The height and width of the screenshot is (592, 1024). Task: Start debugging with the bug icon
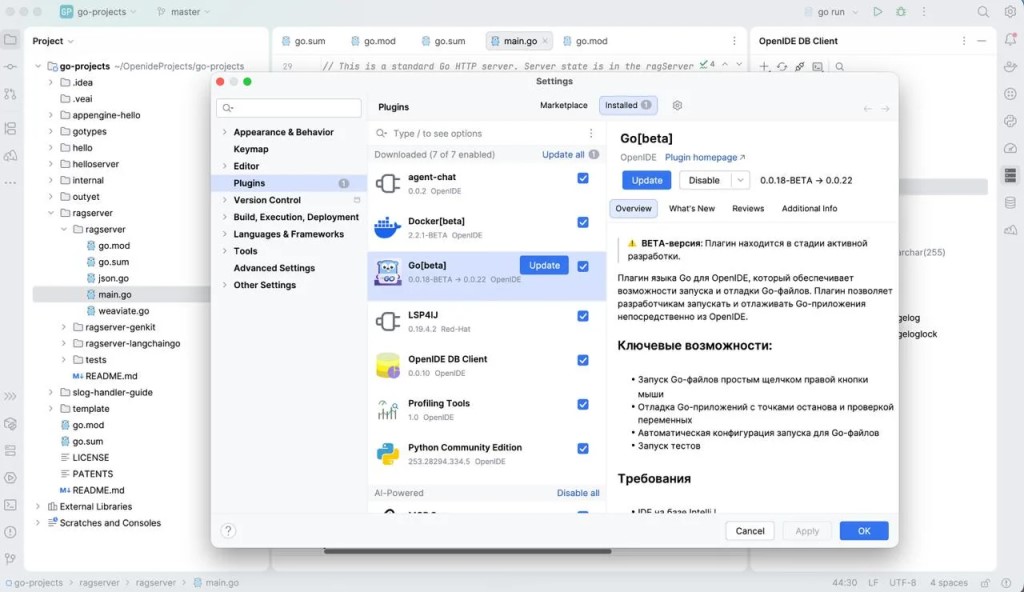coord(901,12)
